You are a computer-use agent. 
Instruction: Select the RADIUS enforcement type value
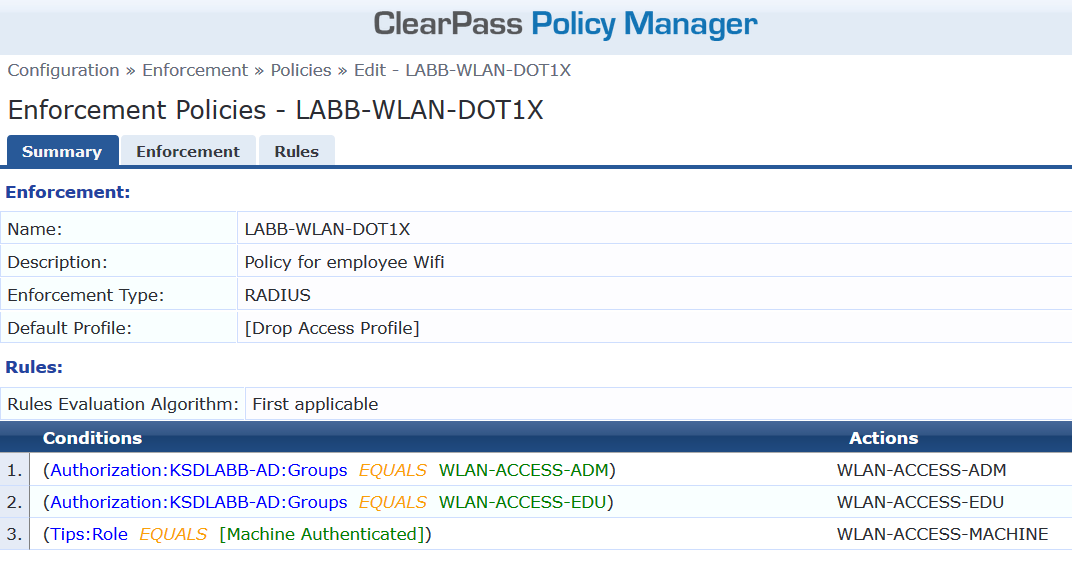[x=278, y=295]
